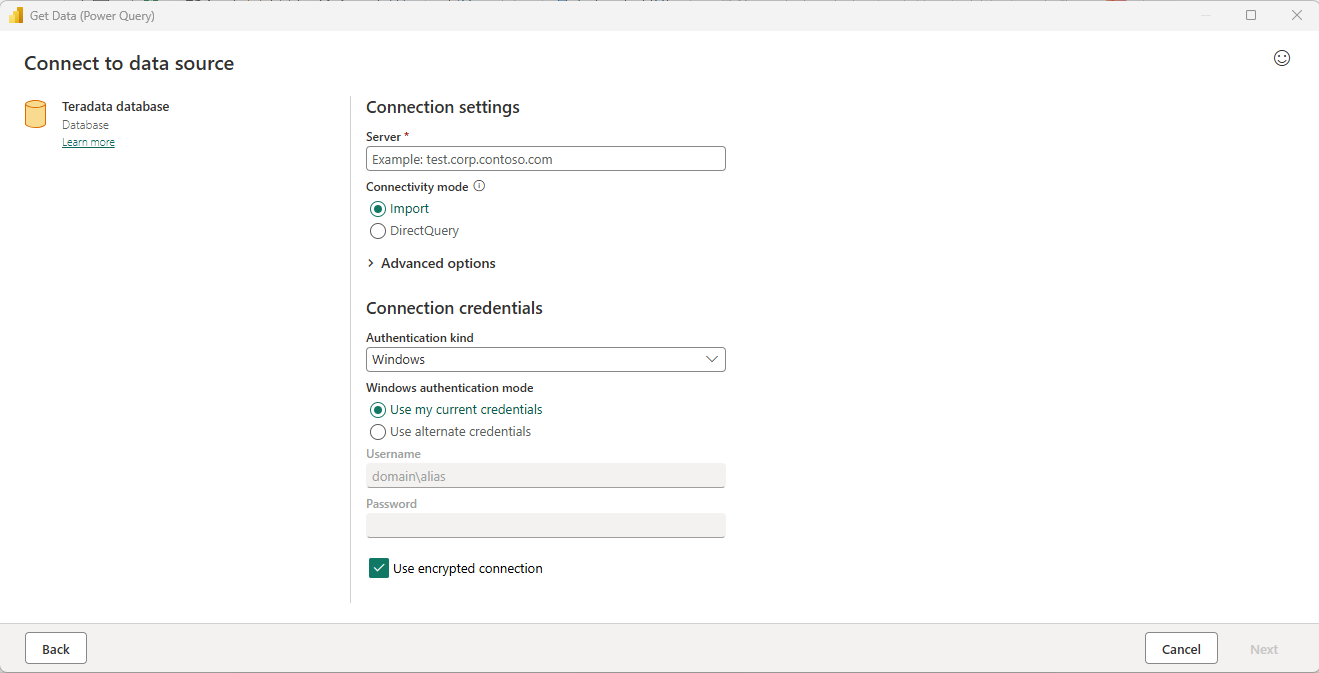Image resolution: width=1319 pixels, height=673 pixels.
Task: Open the Authentication kind dropdown
Action: pos(545,359)
